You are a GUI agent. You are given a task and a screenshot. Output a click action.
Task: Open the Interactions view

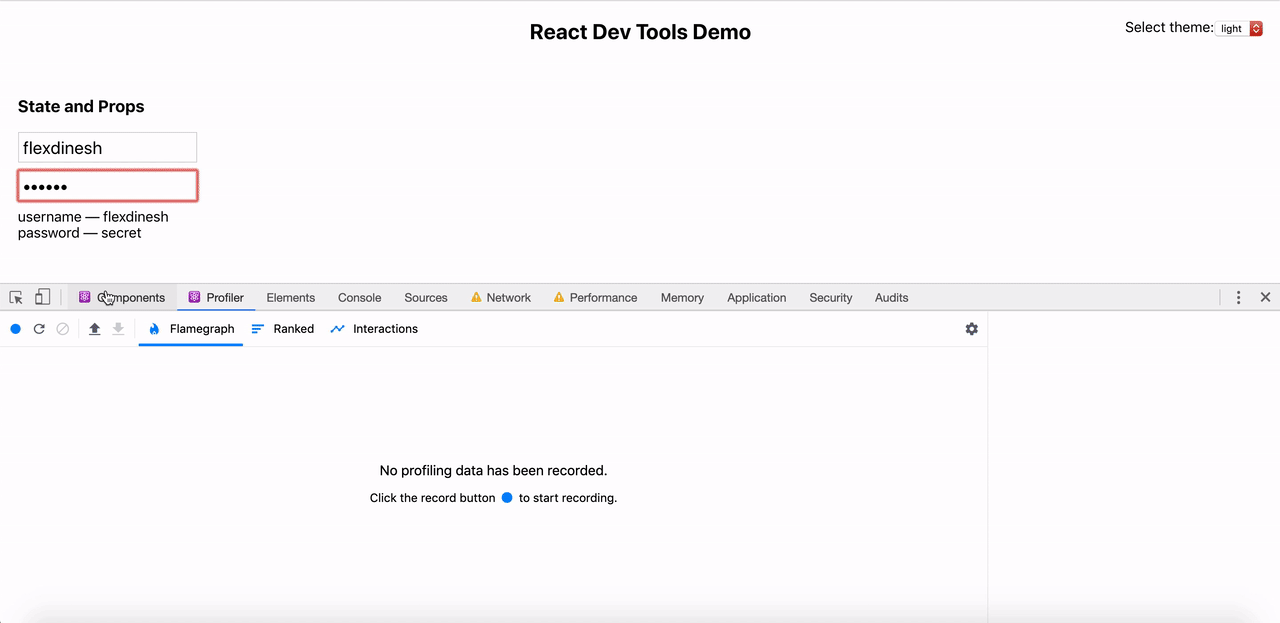tap(374, 329)
